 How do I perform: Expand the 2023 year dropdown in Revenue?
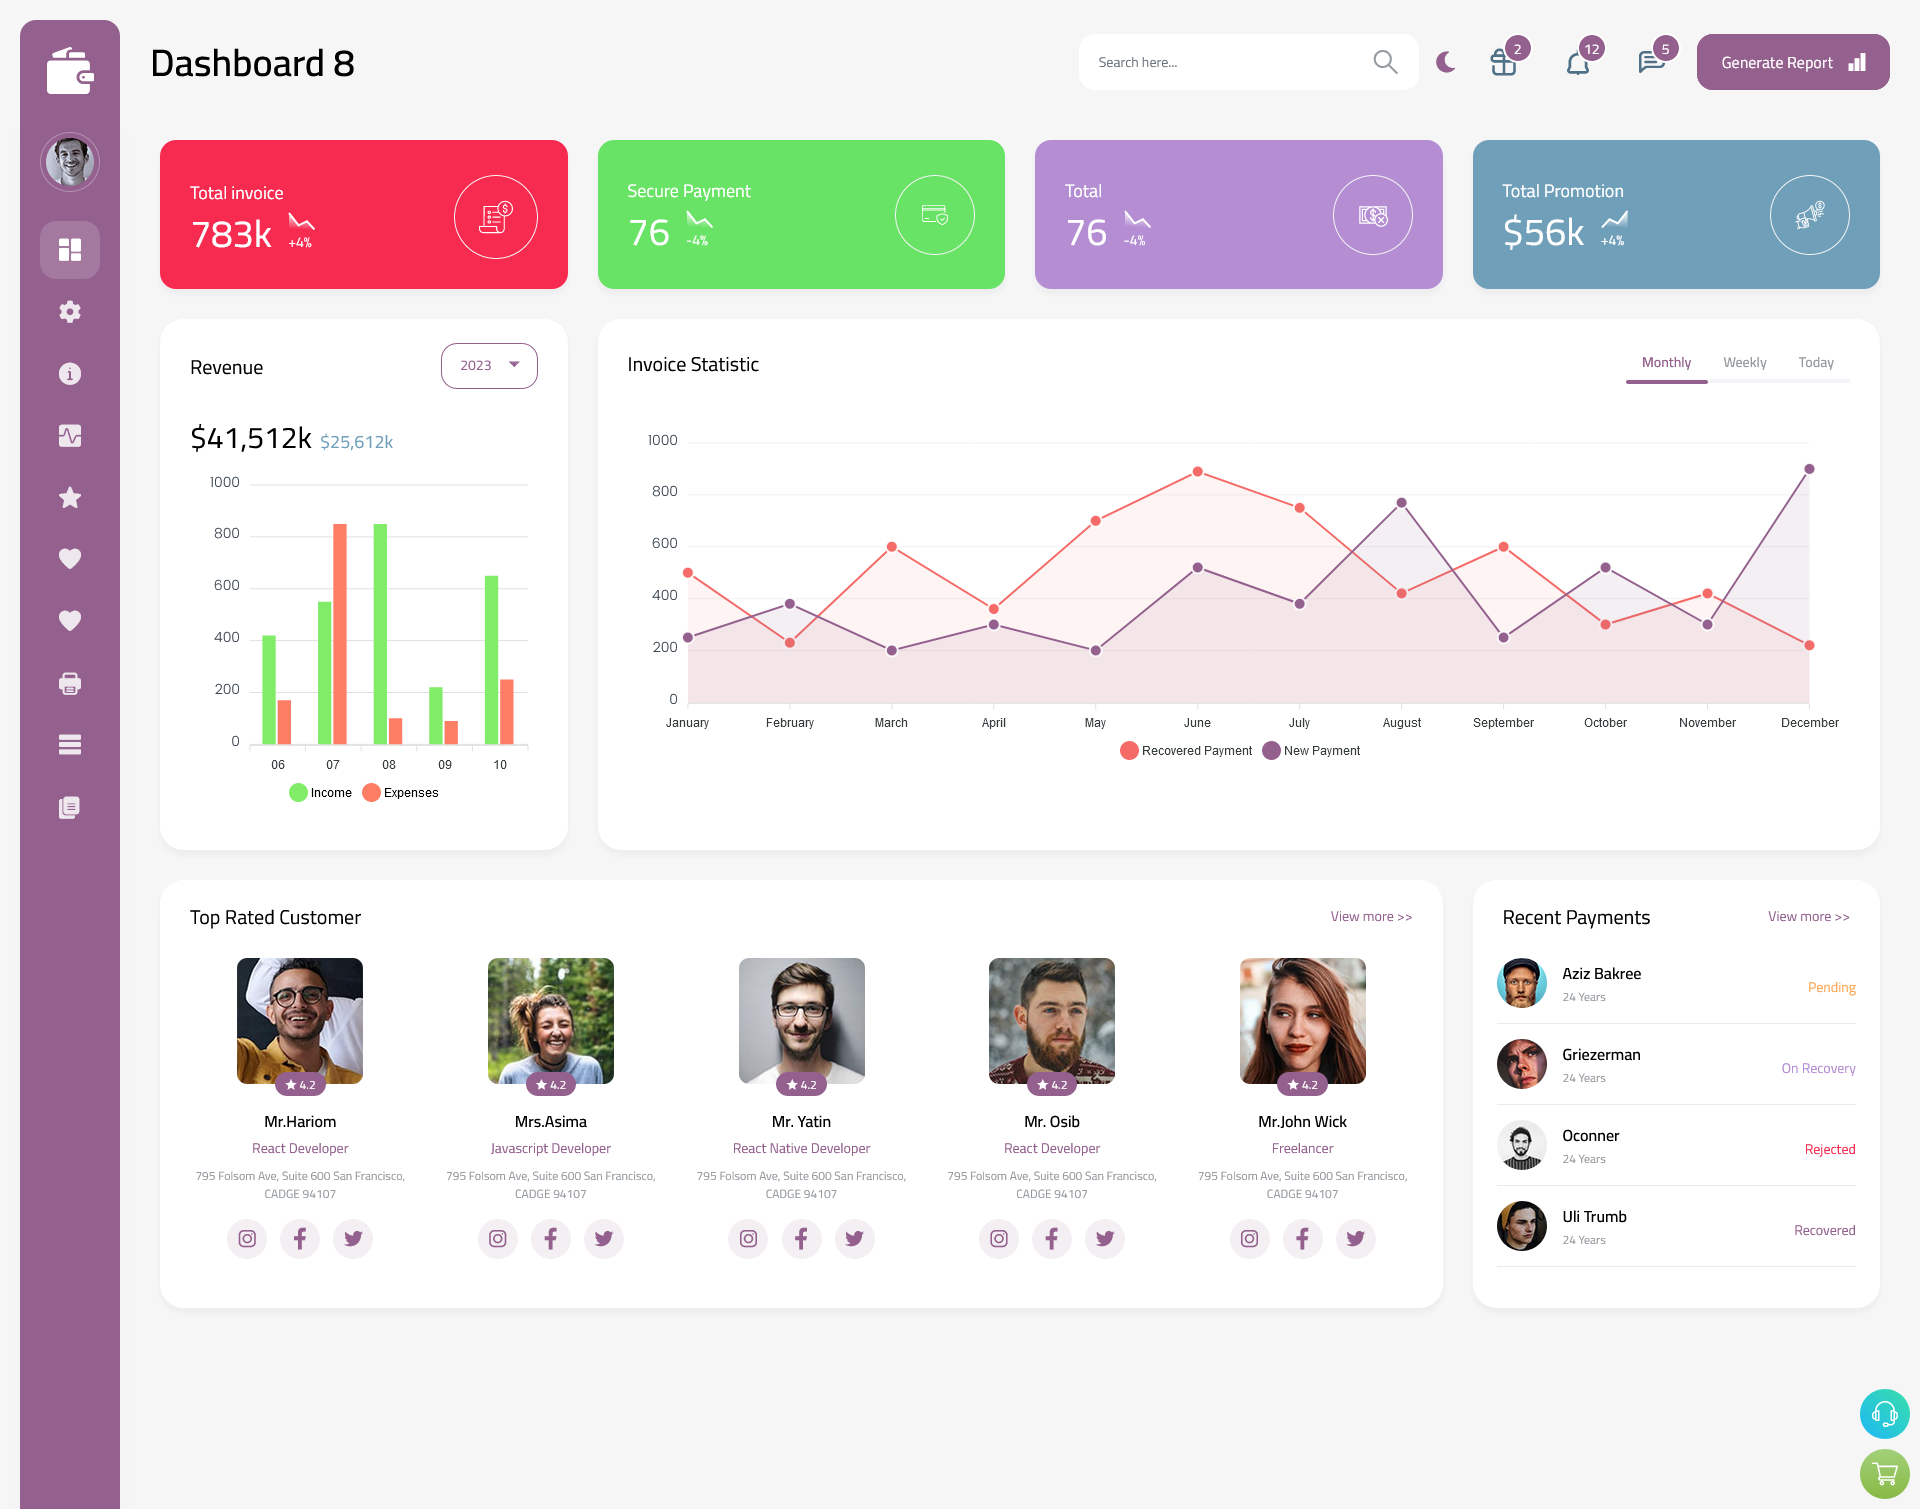coord(489,365)
